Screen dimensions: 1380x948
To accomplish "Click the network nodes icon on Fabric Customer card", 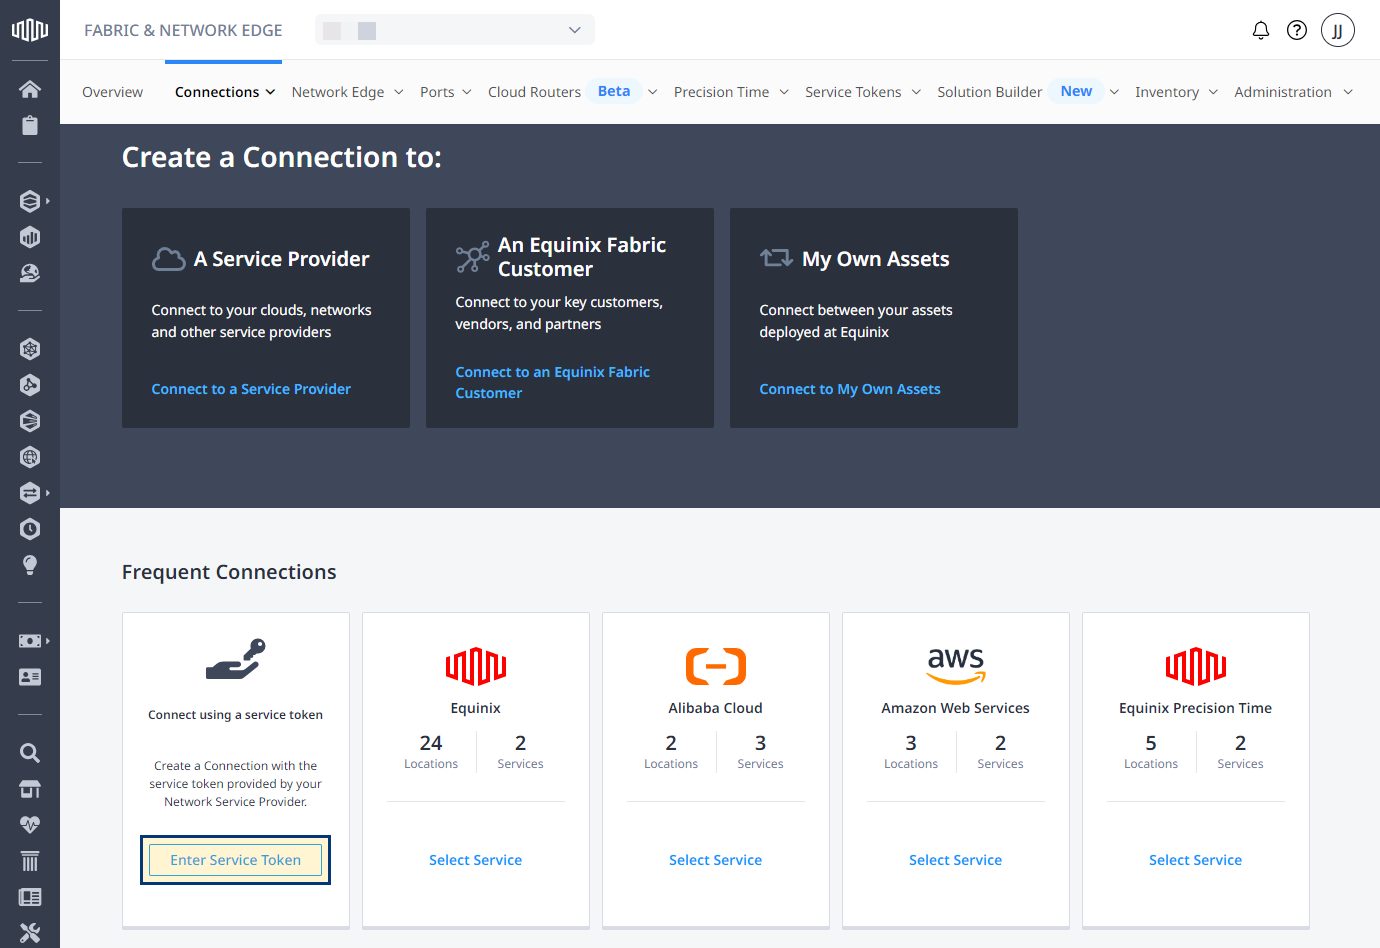I will (472, 257).
